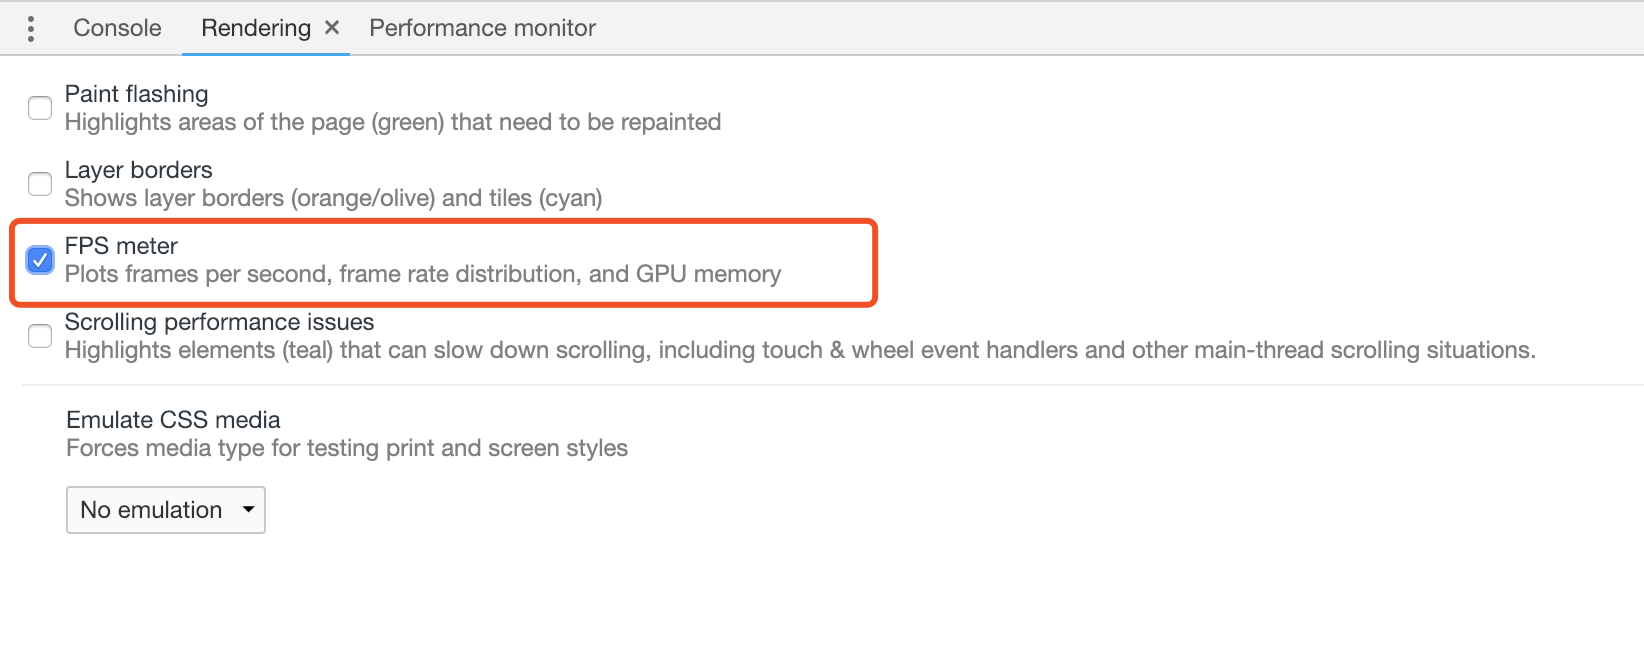Viewport: 1644px width, 648px height.
Task: Click the 'Shows layer borders' description text
Action: 333,198
